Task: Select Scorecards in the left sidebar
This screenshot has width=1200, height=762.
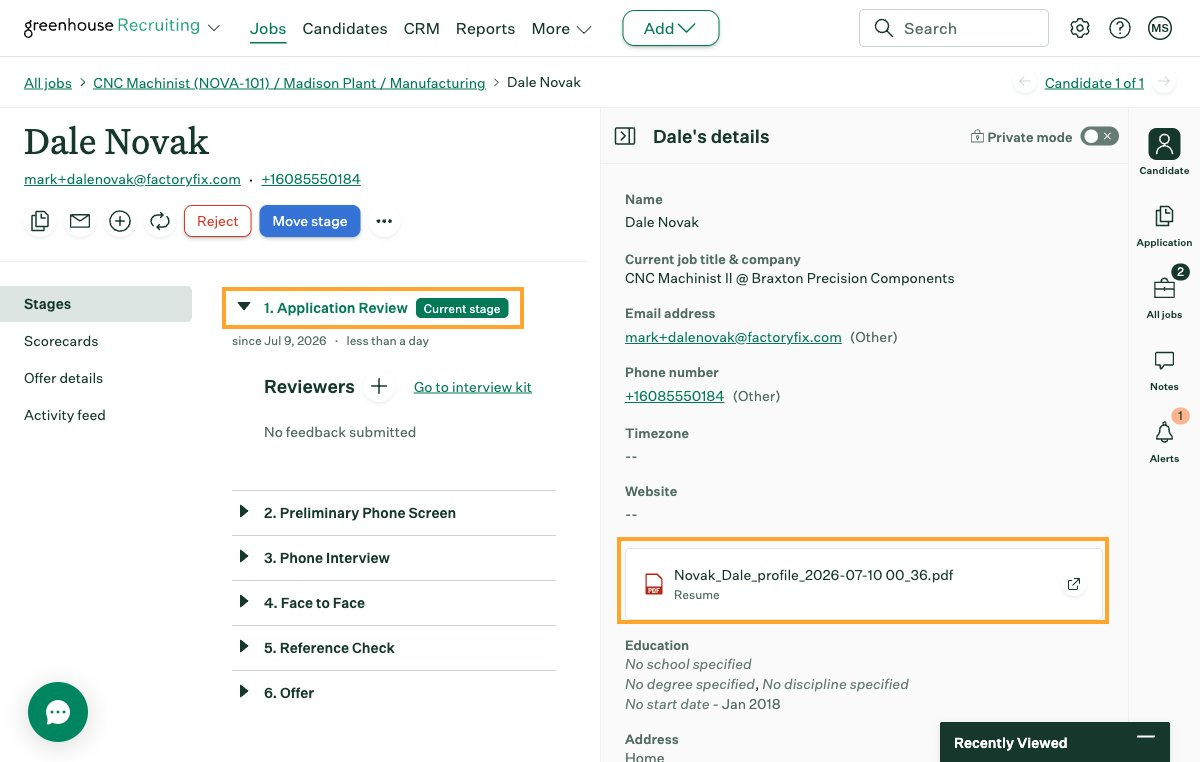Action: [61, 341]
